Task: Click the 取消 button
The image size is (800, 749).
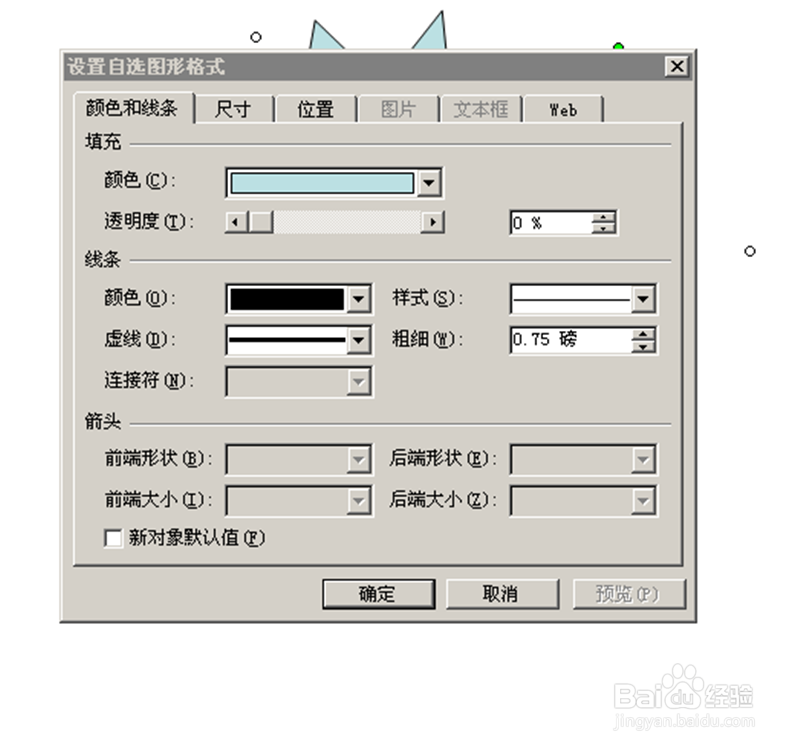Action: pyautogui.click(x=502, y=594)
